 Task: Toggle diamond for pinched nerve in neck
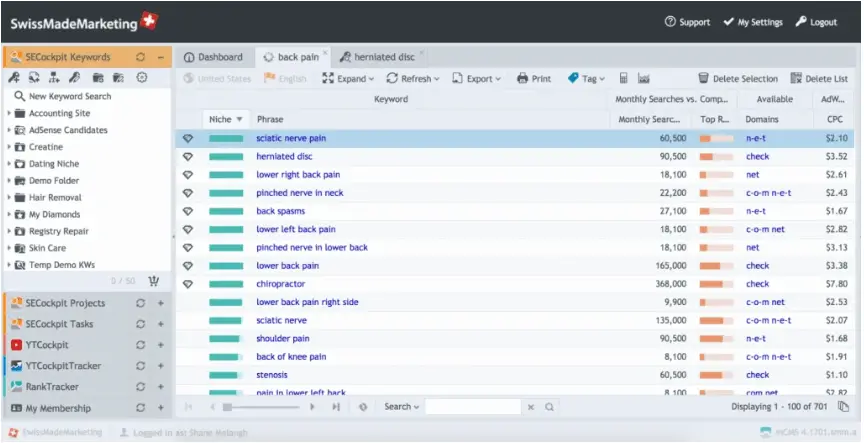pos(188,193)
